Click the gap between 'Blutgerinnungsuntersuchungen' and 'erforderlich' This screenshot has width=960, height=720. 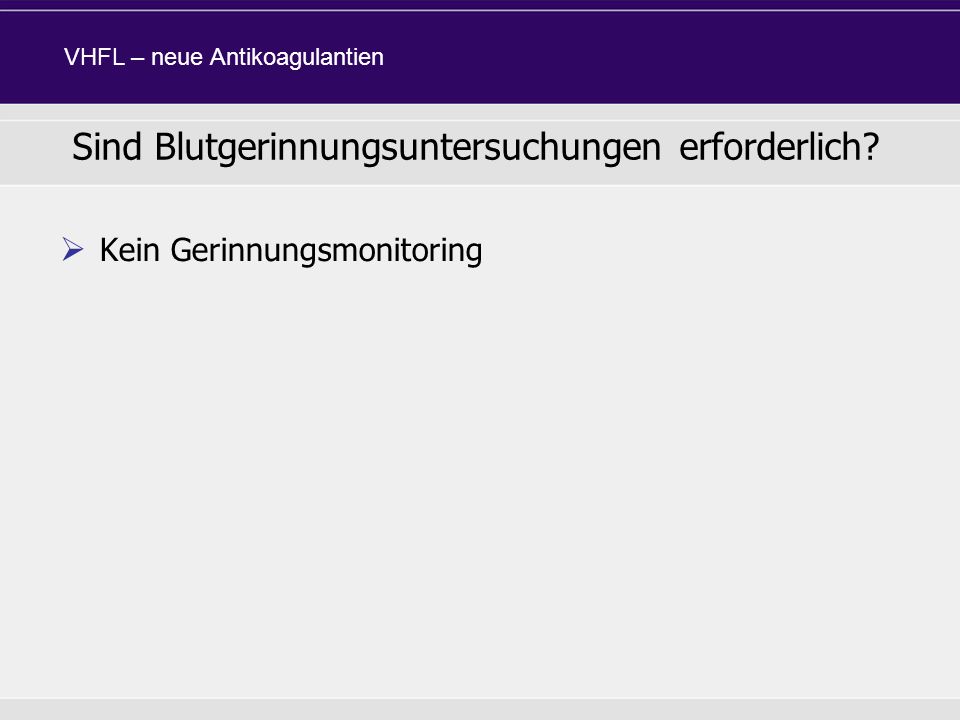(x=670, y=148)
